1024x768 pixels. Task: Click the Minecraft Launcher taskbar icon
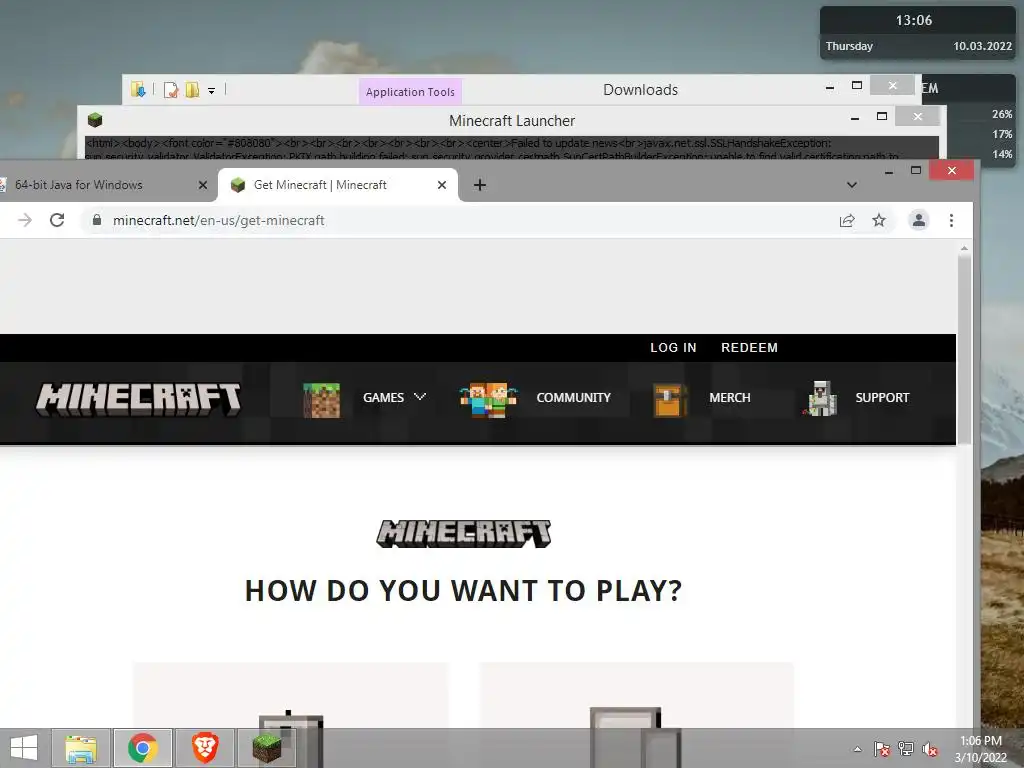coord(266,748)
